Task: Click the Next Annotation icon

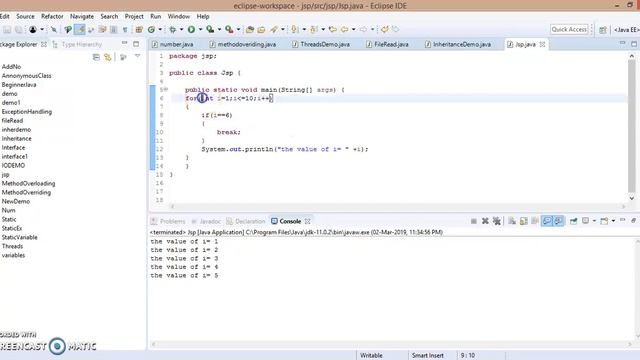Action: [x=294, y=29]
